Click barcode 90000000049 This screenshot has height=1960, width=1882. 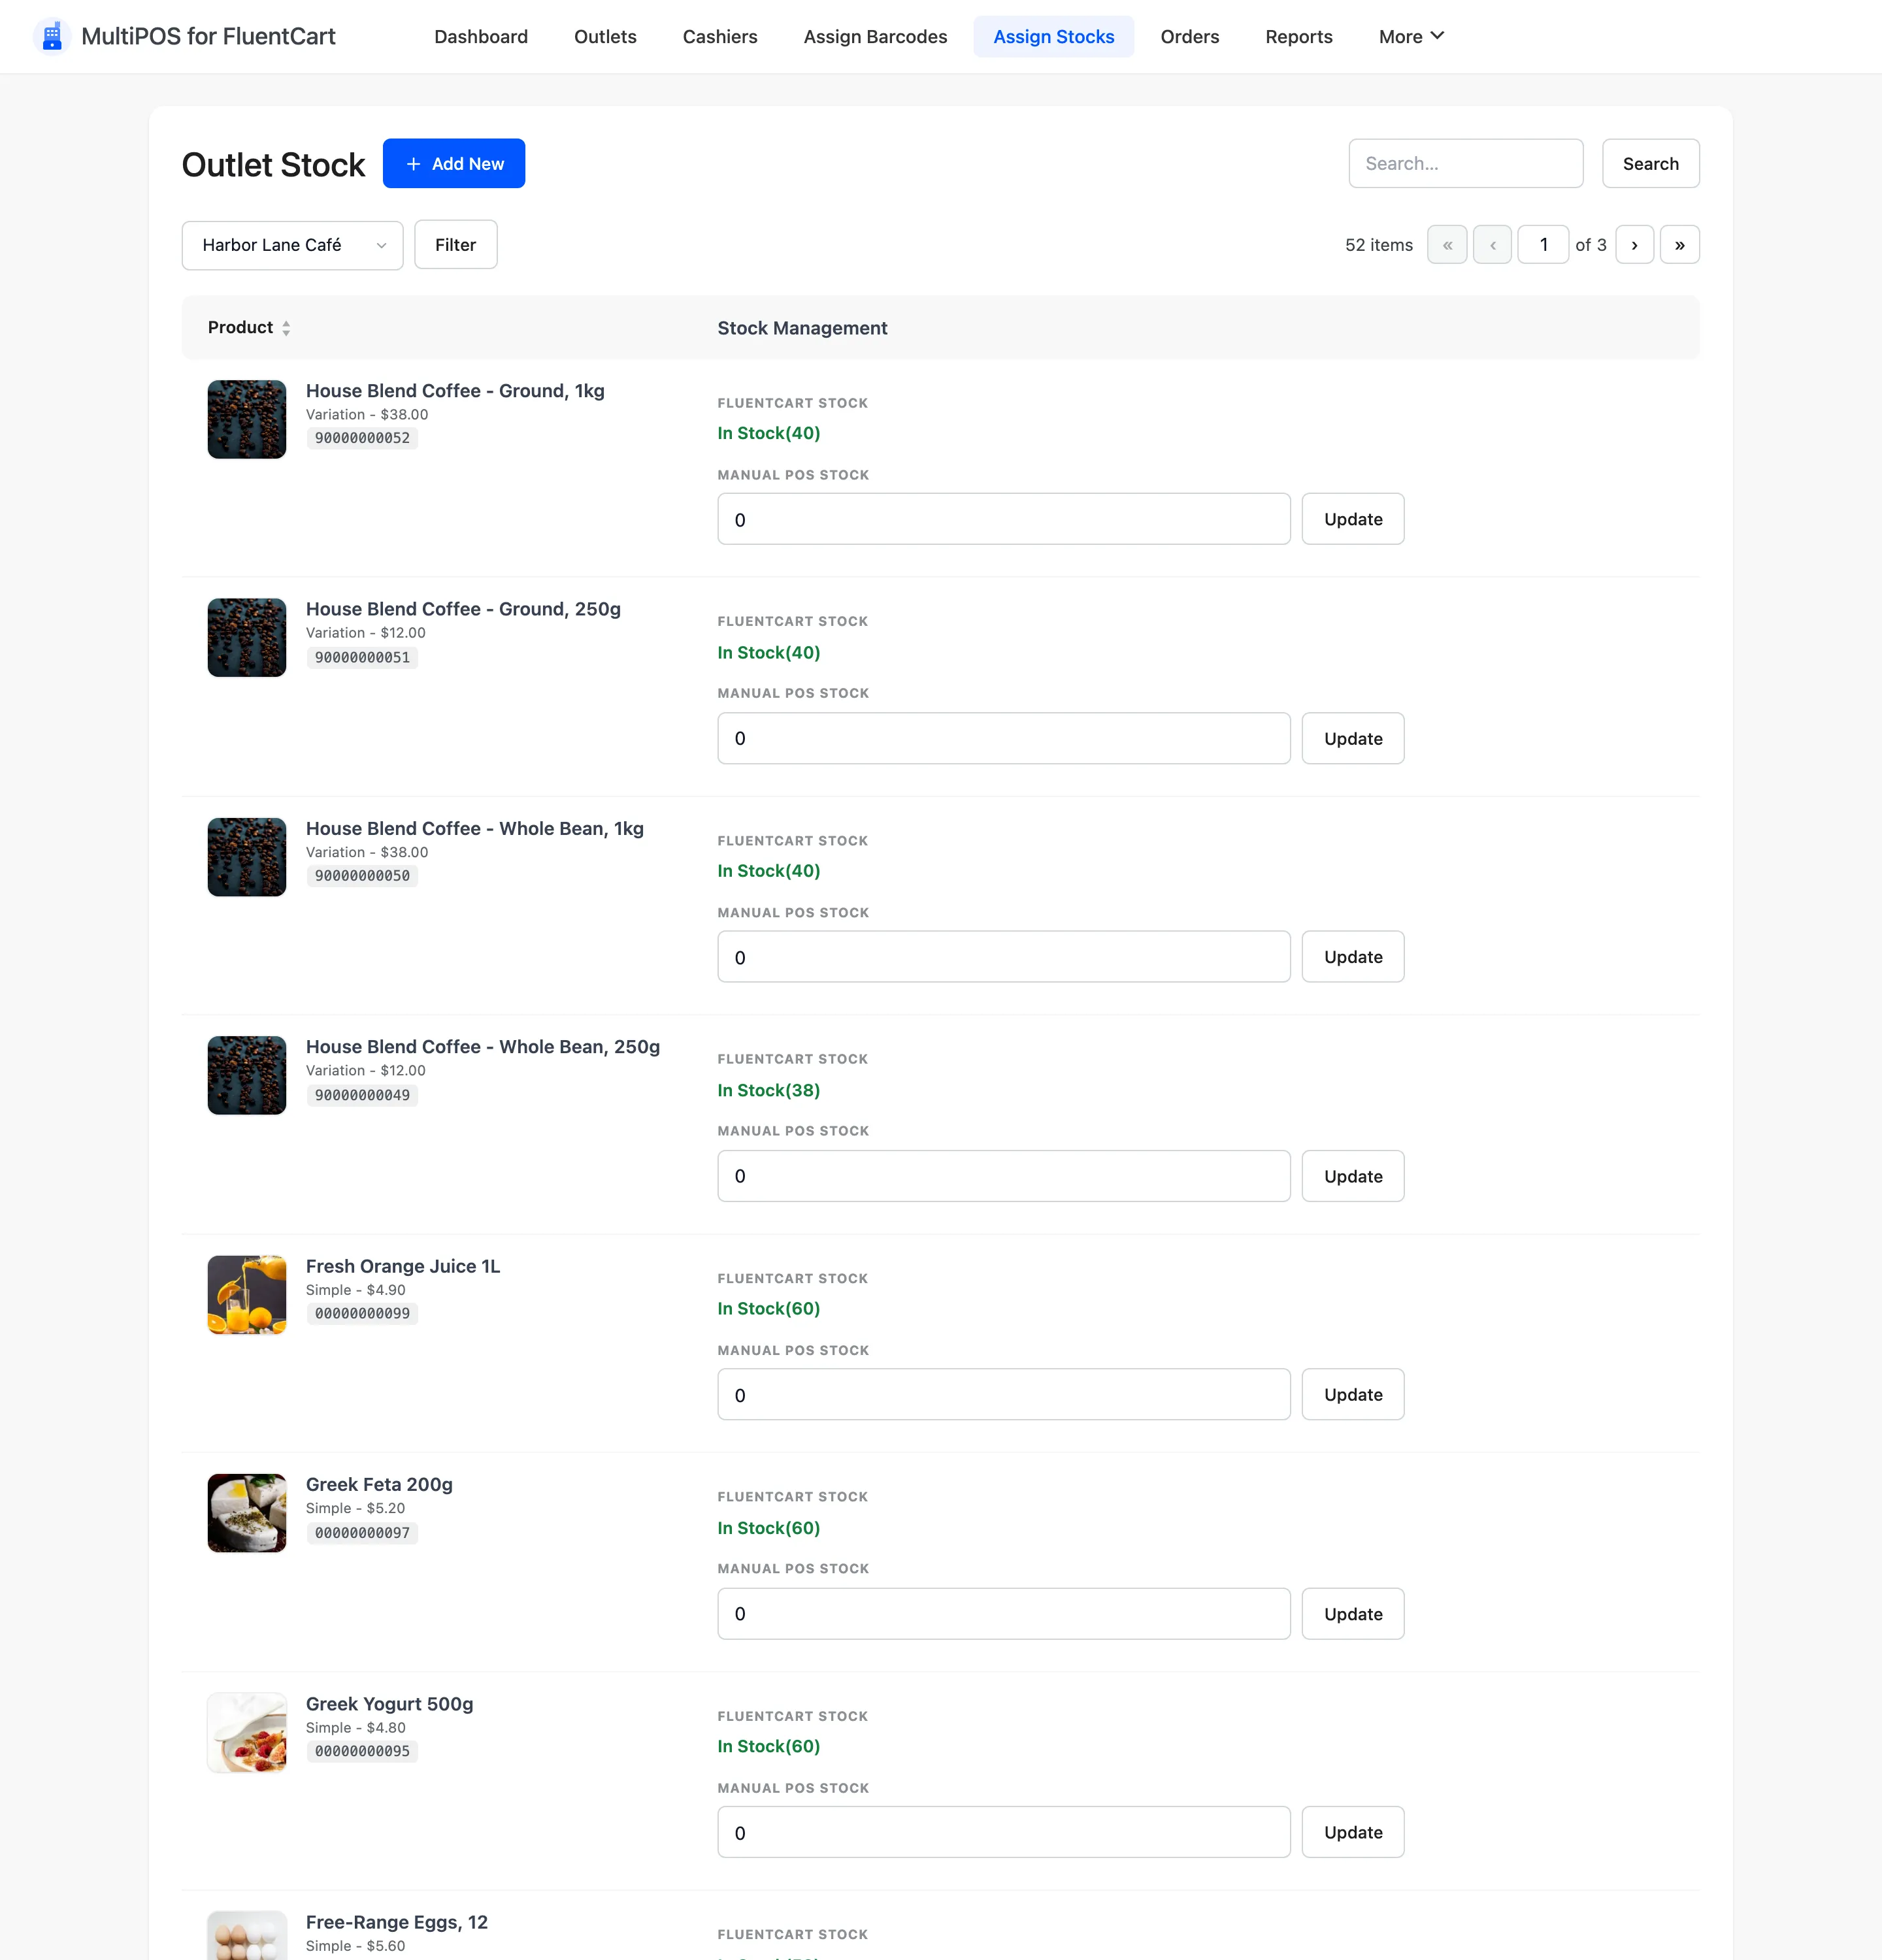tap(362, 1095)
